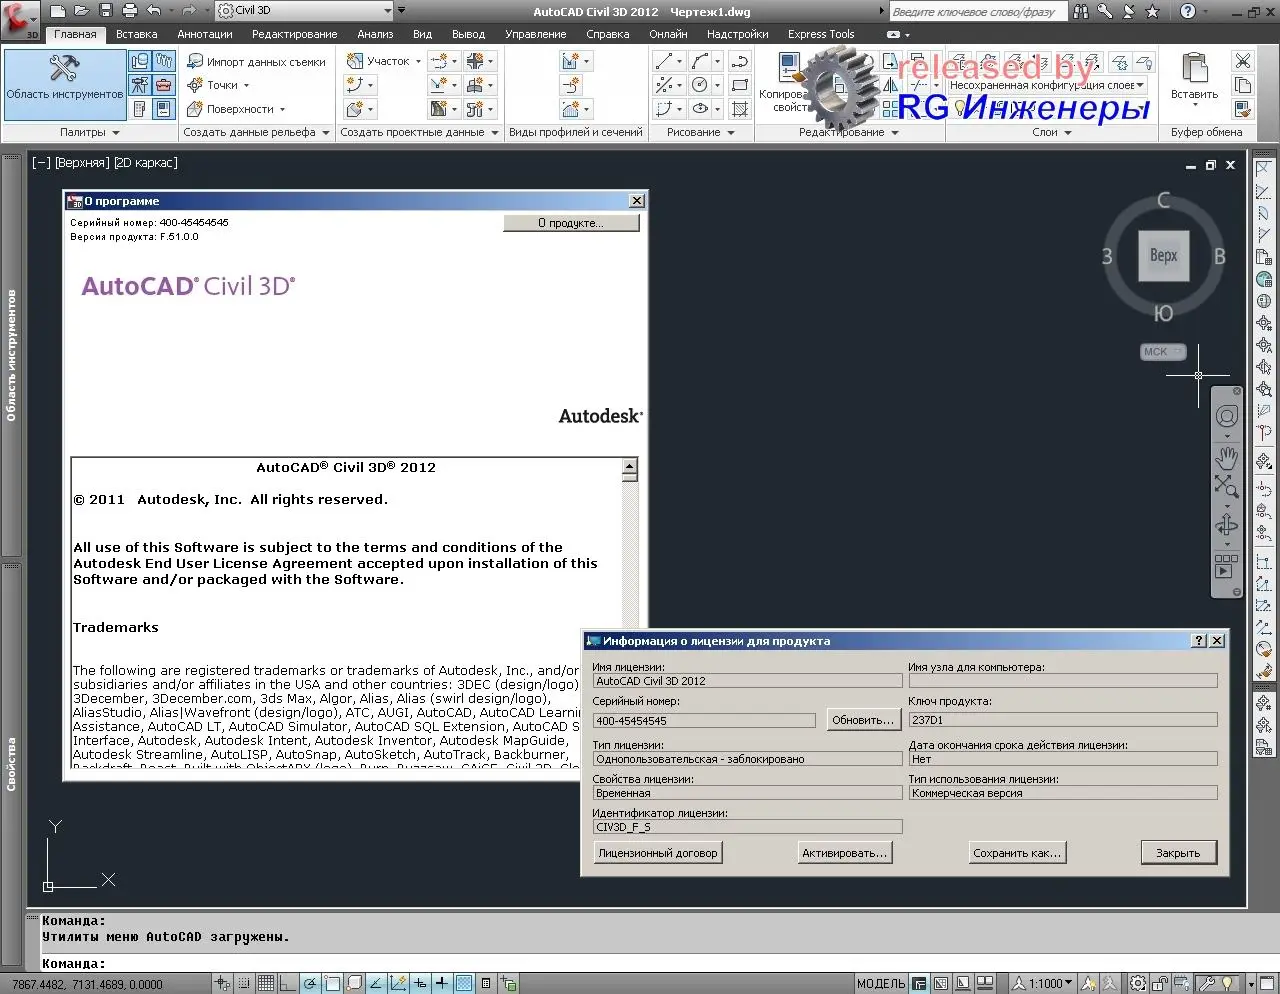This screenshot has width=1280, height=994.
Task: Switch to the Вывод ribbon tab
Action: tap(468, 34)
